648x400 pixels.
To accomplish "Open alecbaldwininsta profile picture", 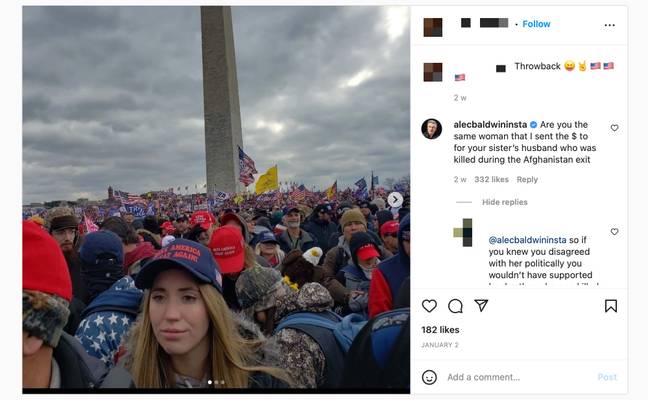I will point(431,129).
